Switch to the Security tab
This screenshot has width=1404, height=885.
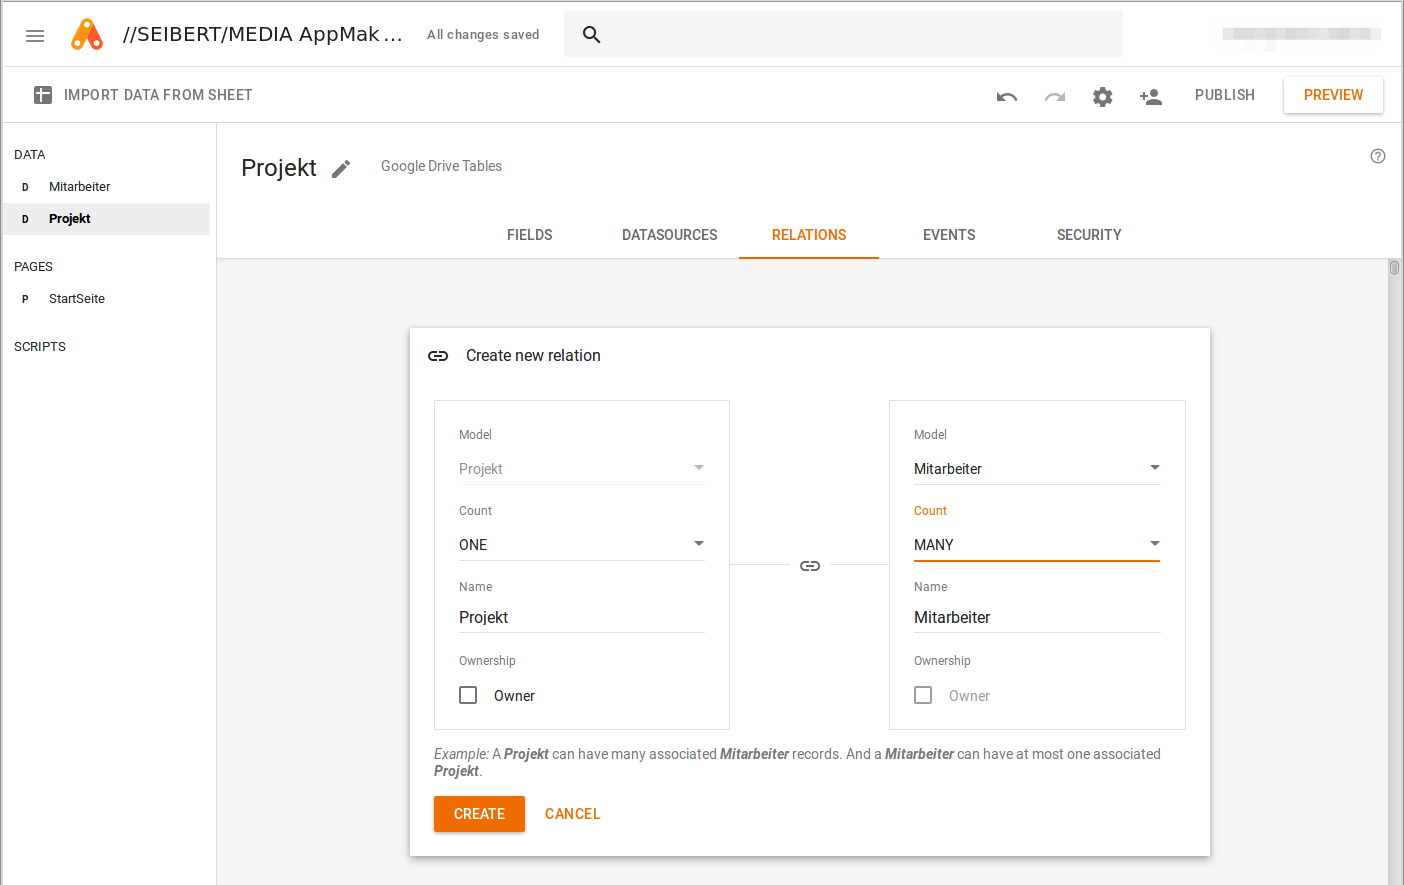[1089, 235]
